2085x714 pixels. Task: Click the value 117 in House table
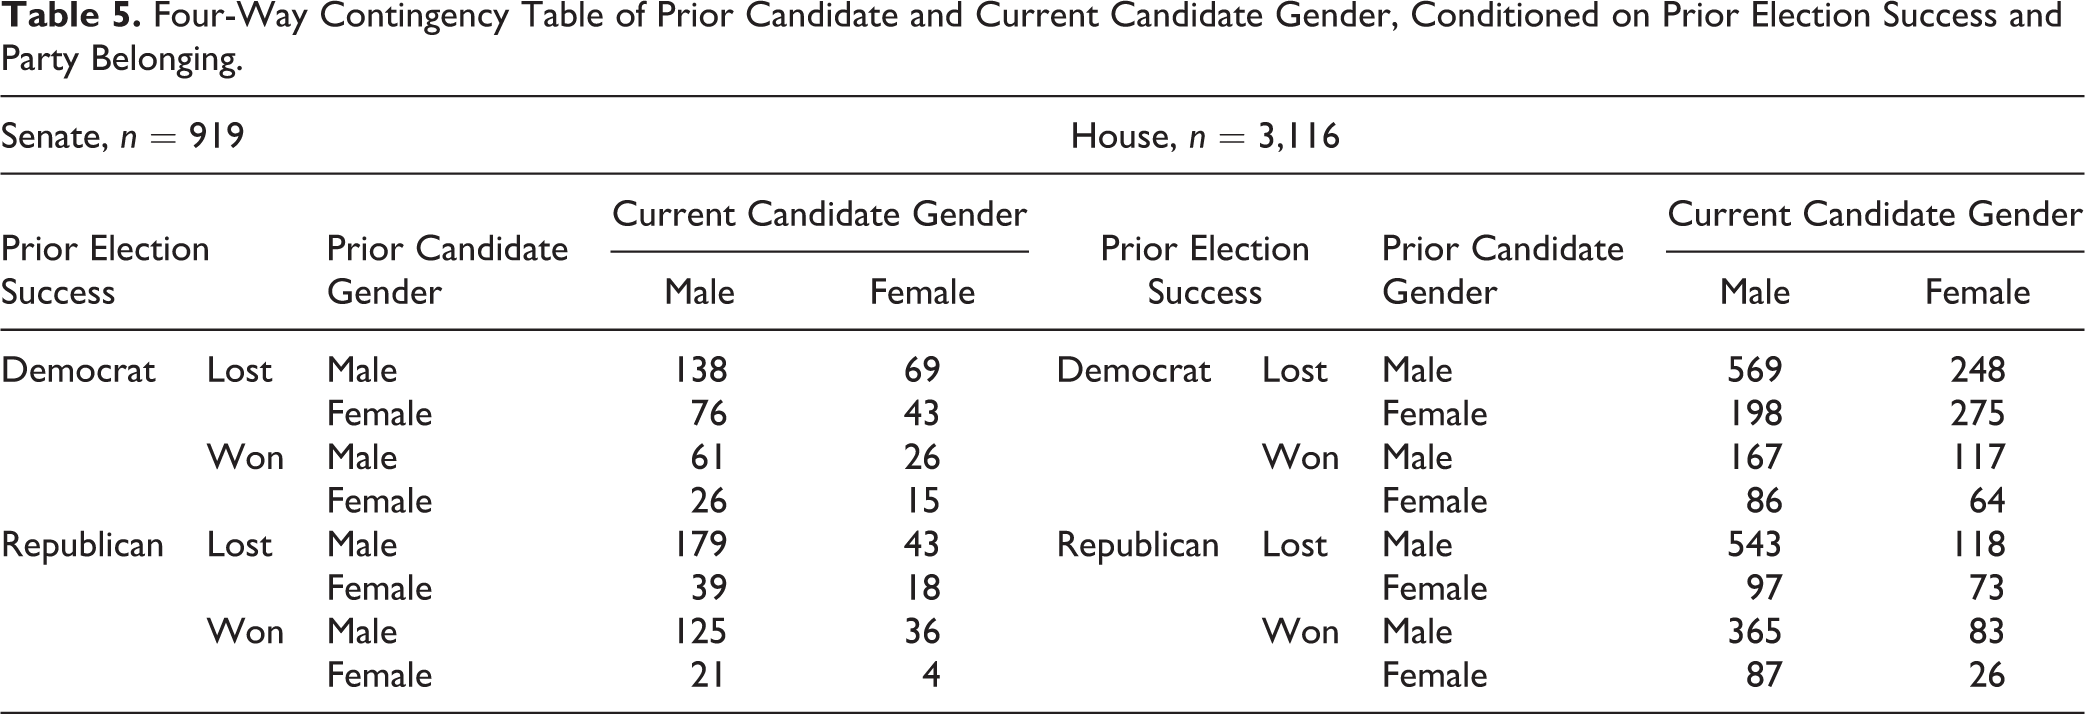click(1977, 458)
